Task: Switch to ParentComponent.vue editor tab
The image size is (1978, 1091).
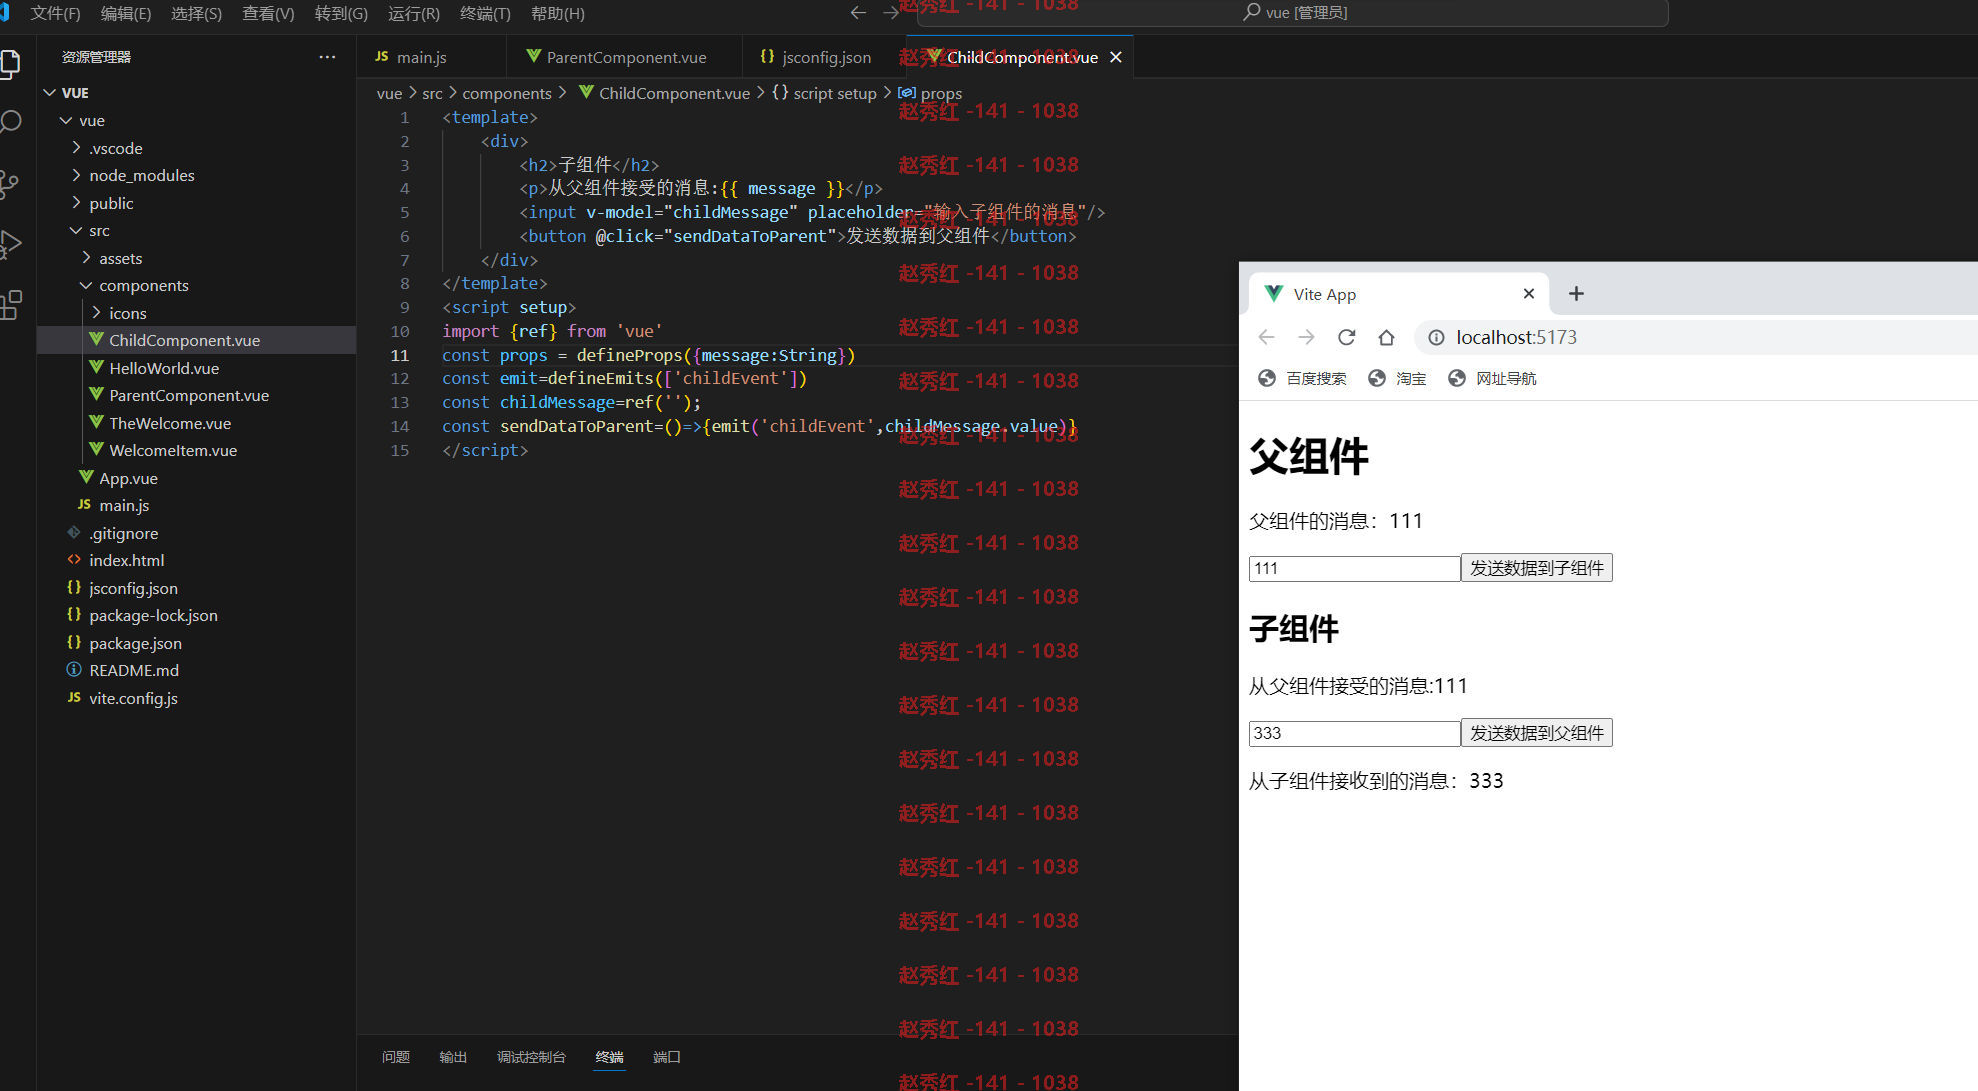Action: [625, 57]
